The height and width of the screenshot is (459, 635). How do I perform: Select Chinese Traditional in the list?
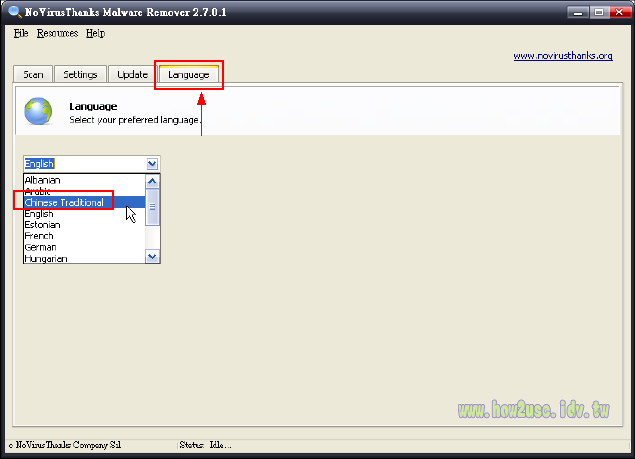64,202
